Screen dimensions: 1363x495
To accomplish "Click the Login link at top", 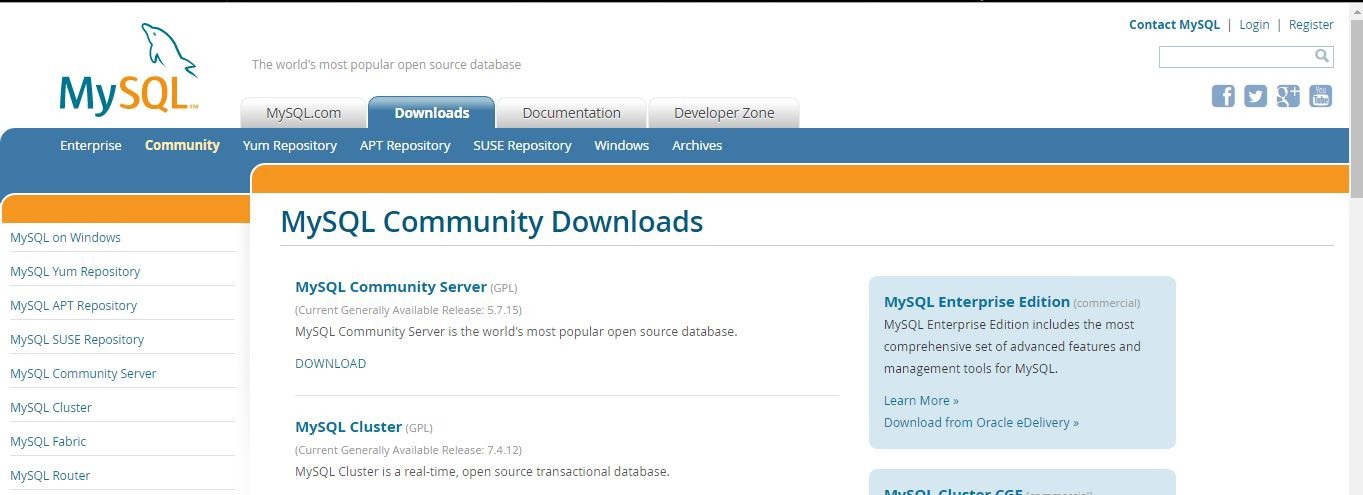I will 1254,24.
